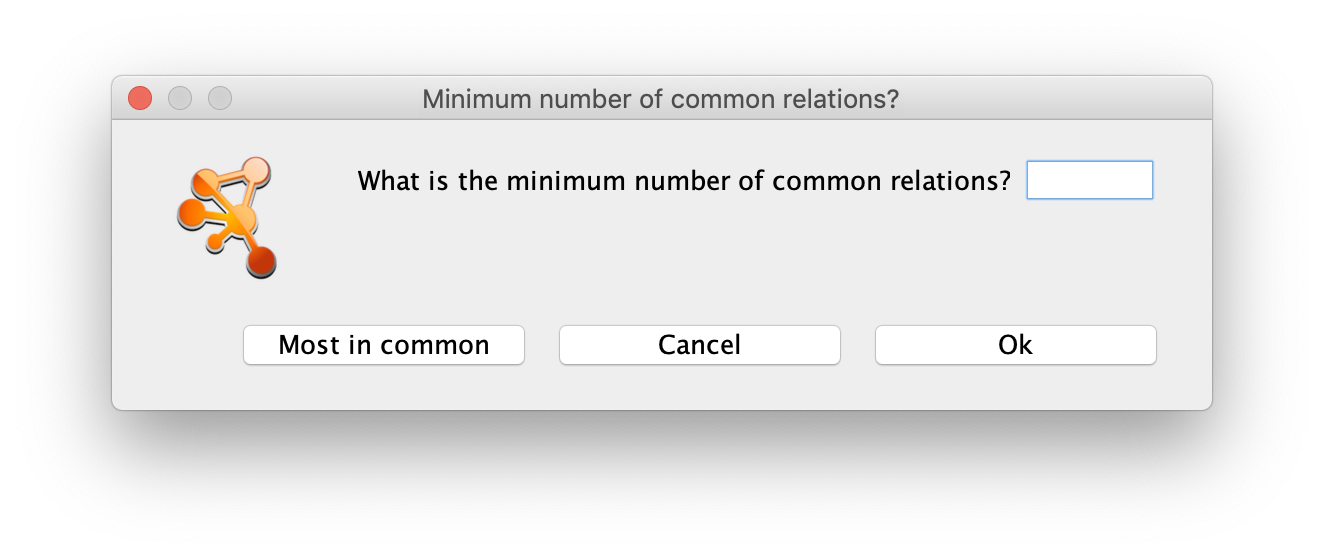Click the orange network graph application icon

click(x=227, y=217)
